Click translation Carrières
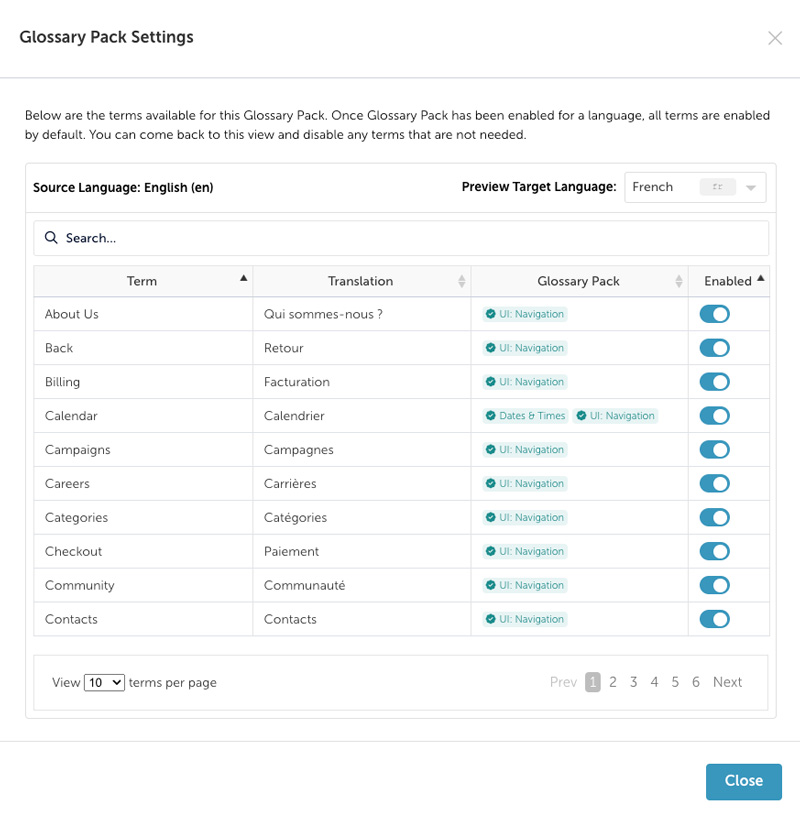This screenshot has height=821, width=800. tap(290, 483)
